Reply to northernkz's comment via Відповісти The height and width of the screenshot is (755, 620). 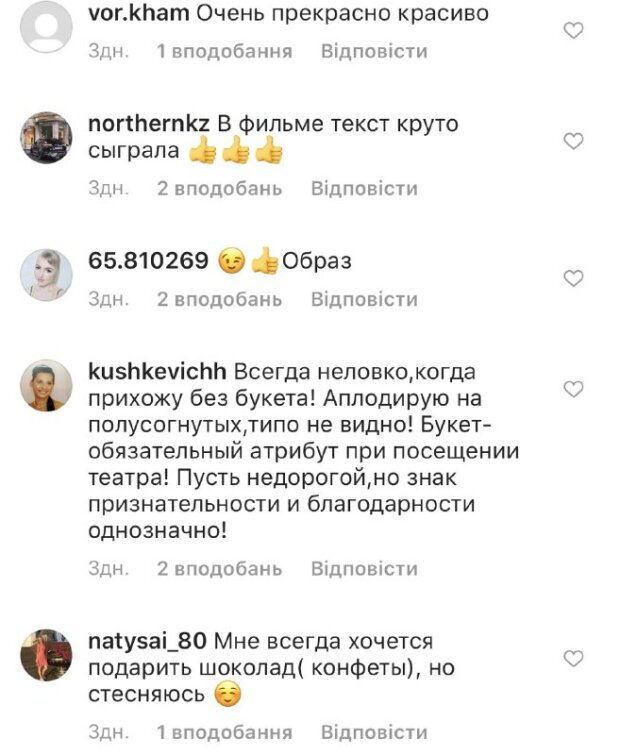364,188
